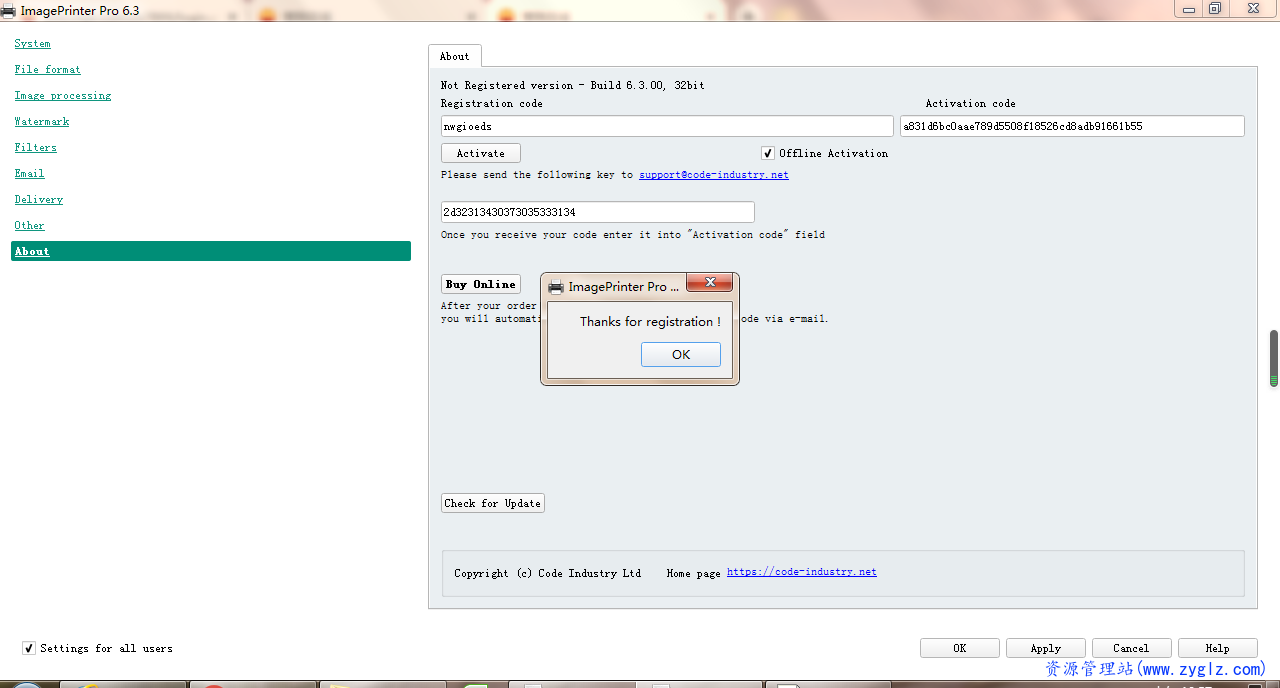Click the 'Home page' label text
The width and height of the screenshot is (1280, 688).
pyautogui.click(x=694, y=573)
